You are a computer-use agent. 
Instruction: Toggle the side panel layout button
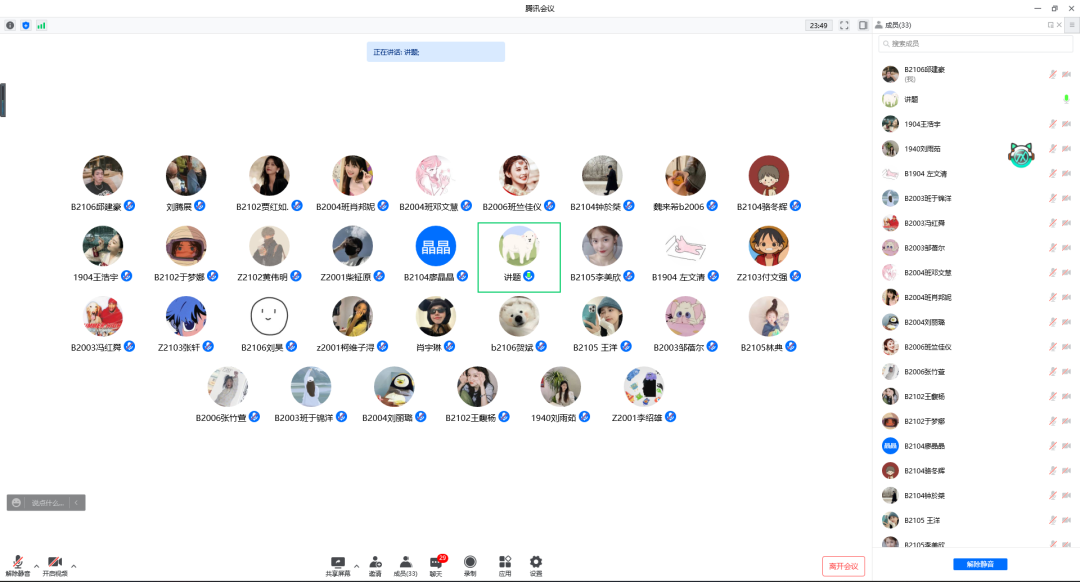point(863,25)
